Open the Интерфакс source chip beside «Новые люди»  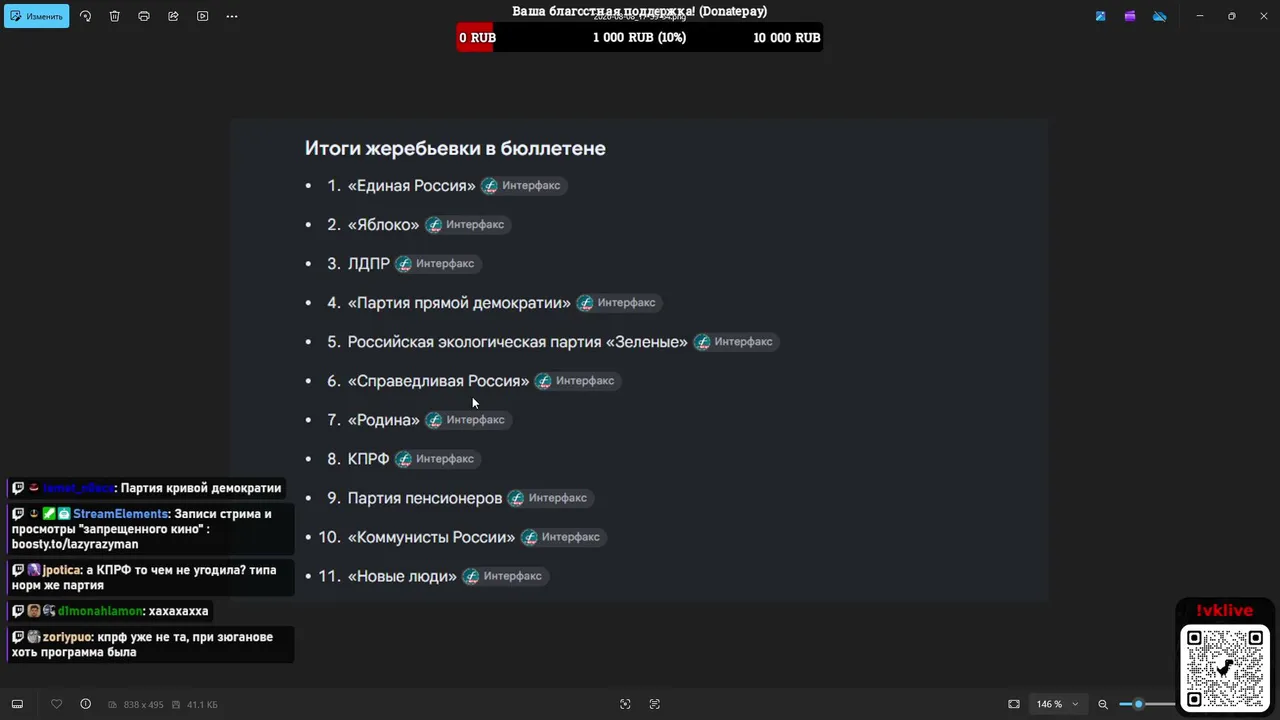click(505, 576)
